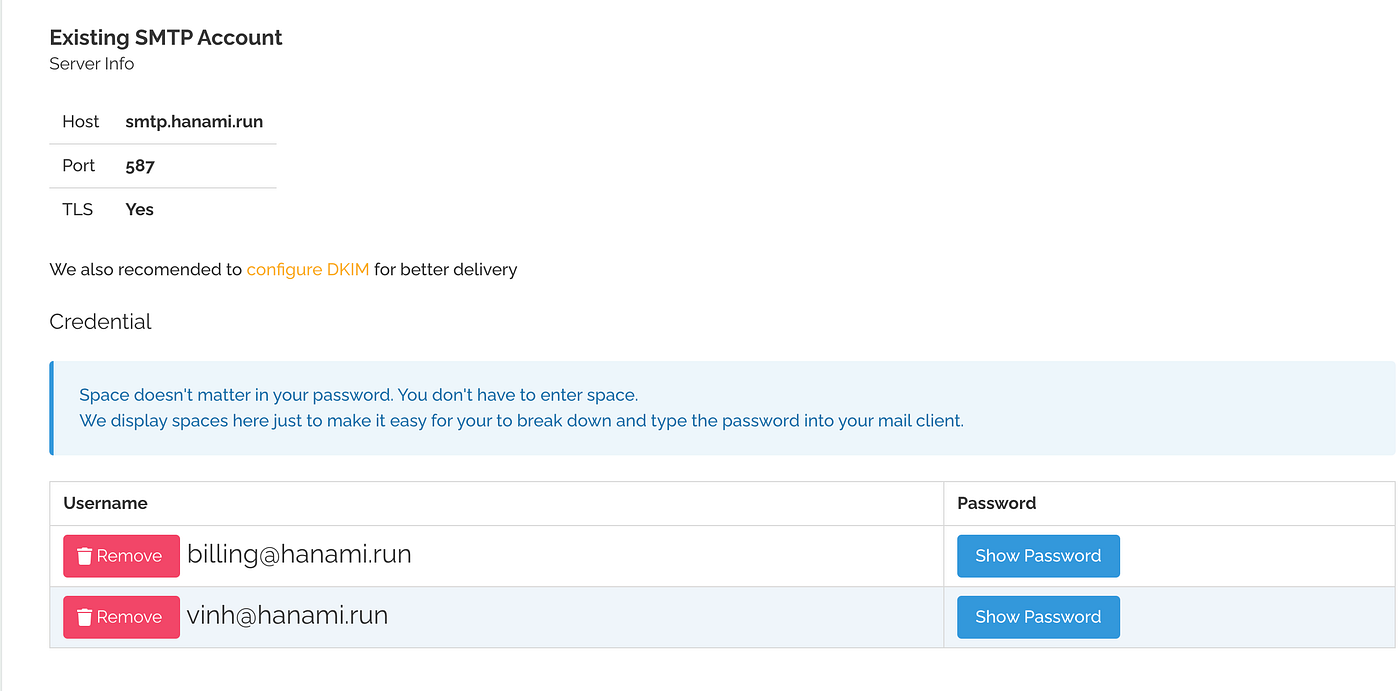1400x691 pixels.
Task: Show password for billing@hanami.run
Action: 1038,556
